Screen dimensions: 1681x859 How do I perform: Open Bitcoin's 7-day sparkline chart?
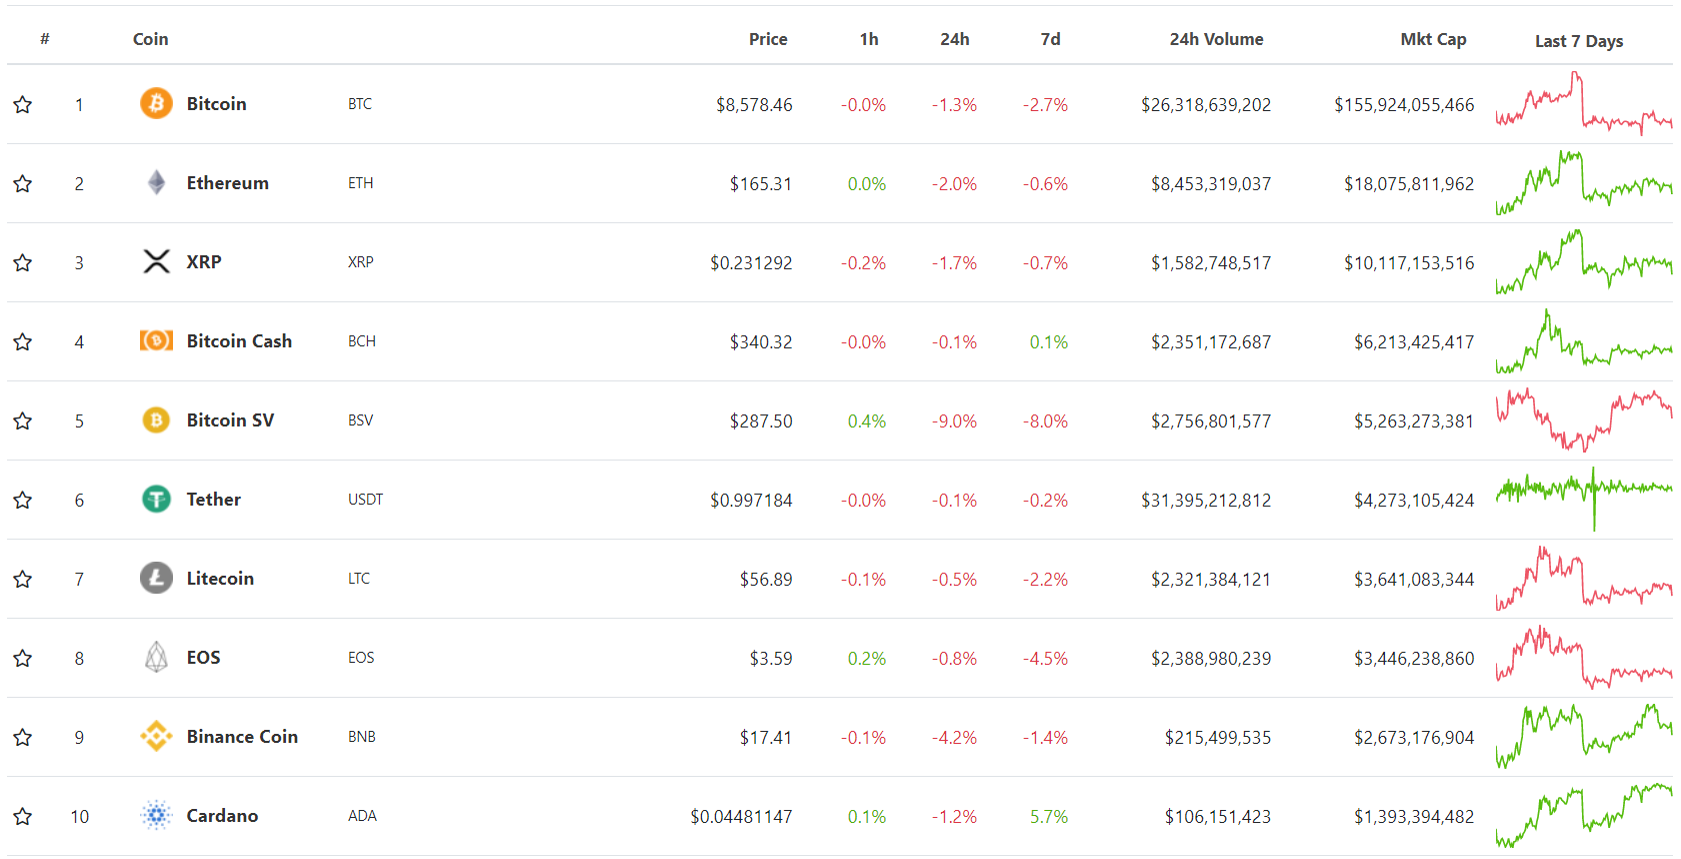click(x=1584, y=104)
